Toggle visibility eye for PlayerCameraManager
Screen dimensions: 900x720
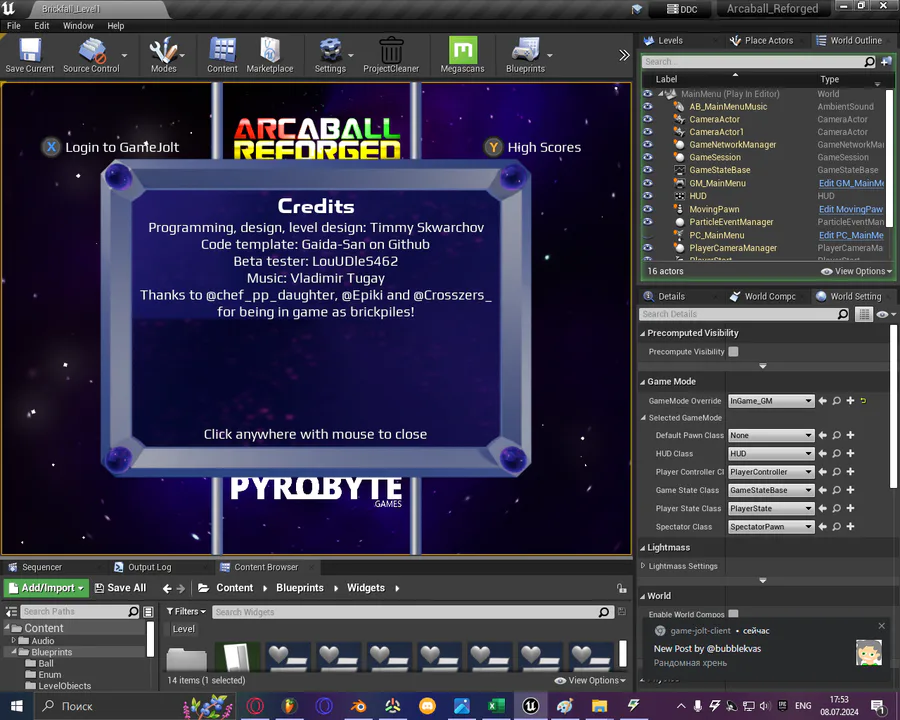648,247
